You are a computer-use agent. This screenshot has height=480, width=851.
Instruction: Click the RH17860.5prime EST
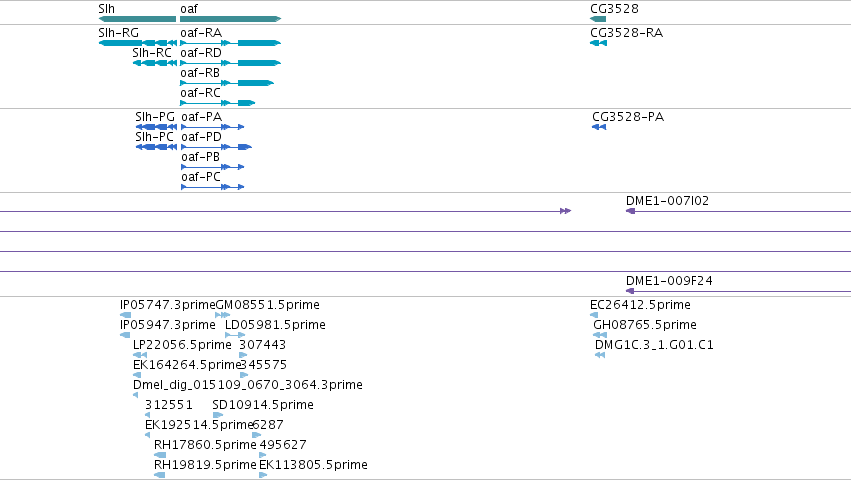click(x=160, y=456)
